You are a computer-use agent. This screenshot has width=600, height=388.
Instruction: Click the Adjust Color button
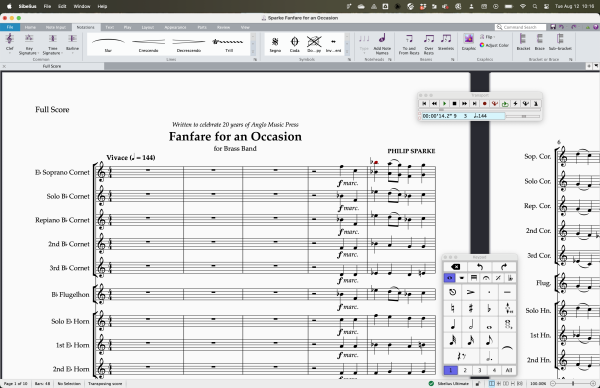(x=494, y=45)
